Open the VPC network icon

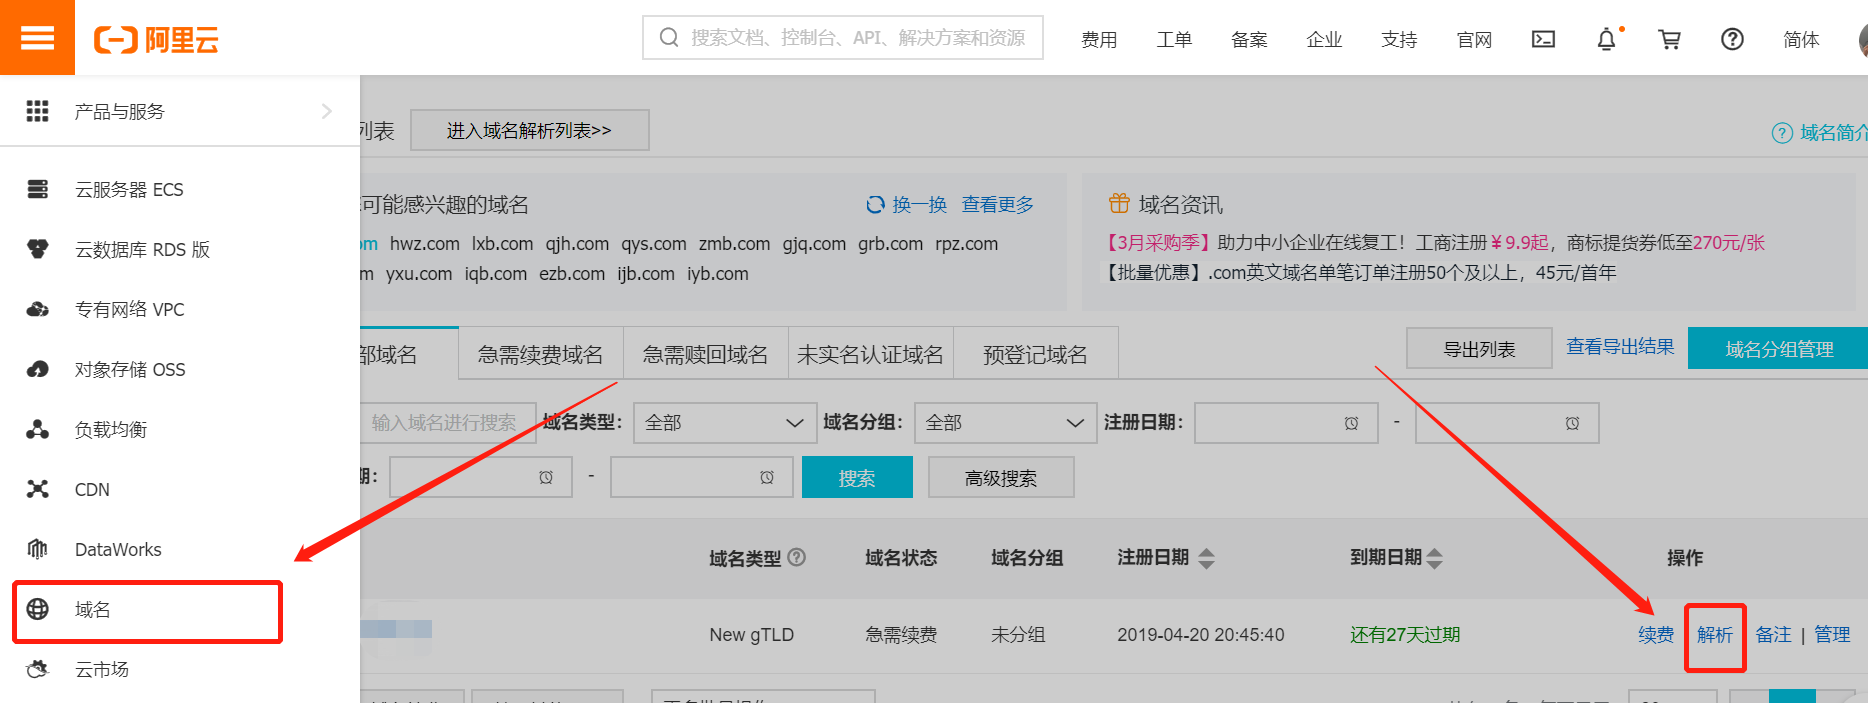coord(38,309)
